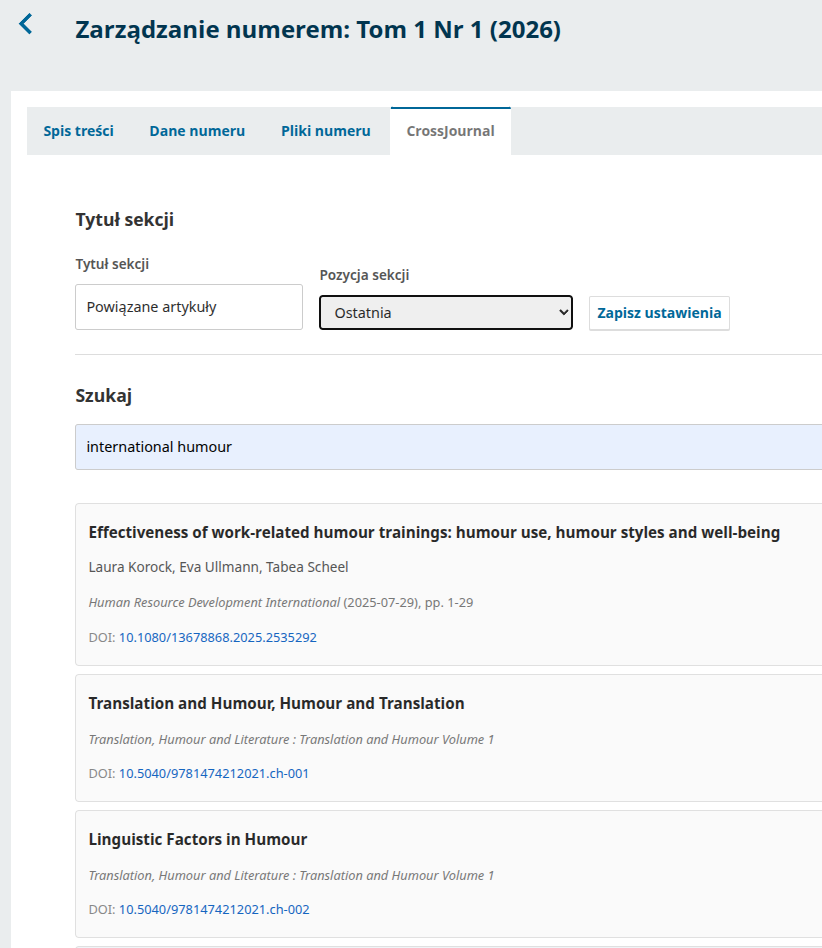
Task: Follow DOI link ending in ch-001
Action: [x=214, y=773]
